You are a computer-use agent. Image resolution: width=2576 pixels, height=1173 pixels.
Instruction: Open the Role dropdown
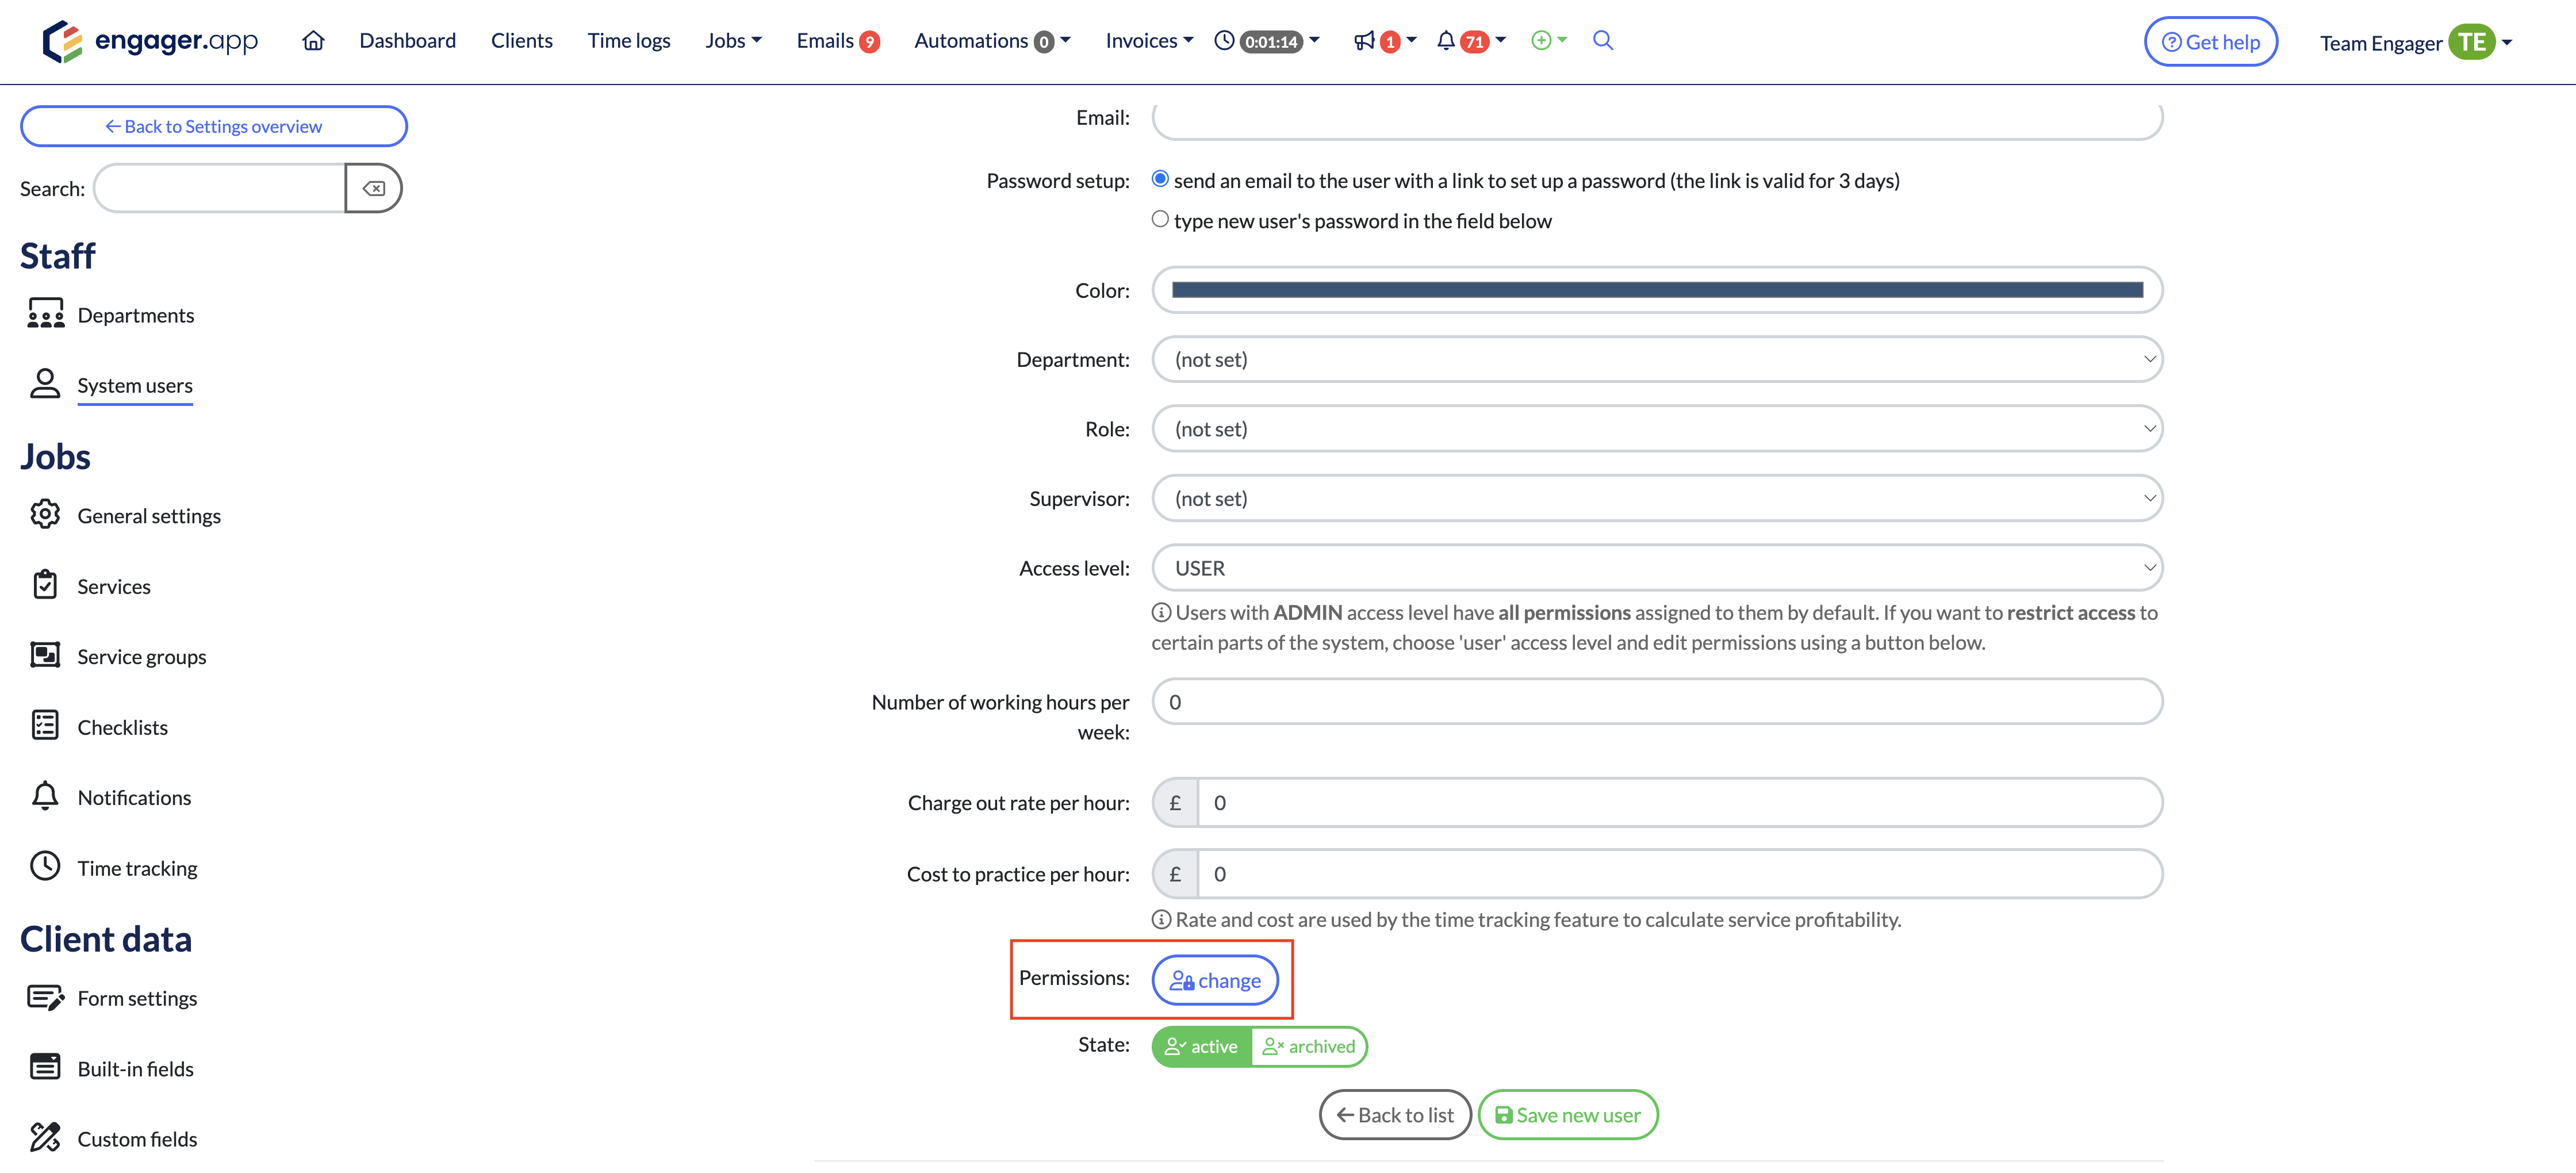[1656, 429]
